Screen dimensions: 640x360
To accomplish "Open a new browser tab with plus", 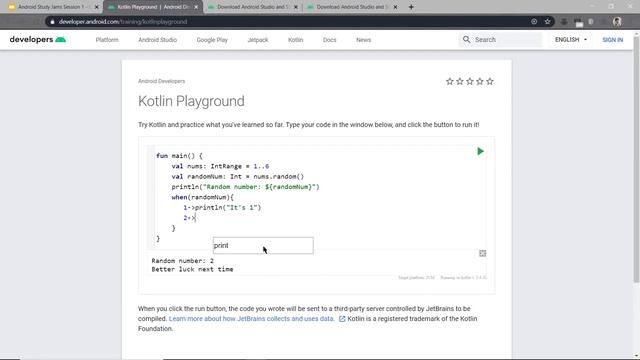I will [x=411, y=7].
